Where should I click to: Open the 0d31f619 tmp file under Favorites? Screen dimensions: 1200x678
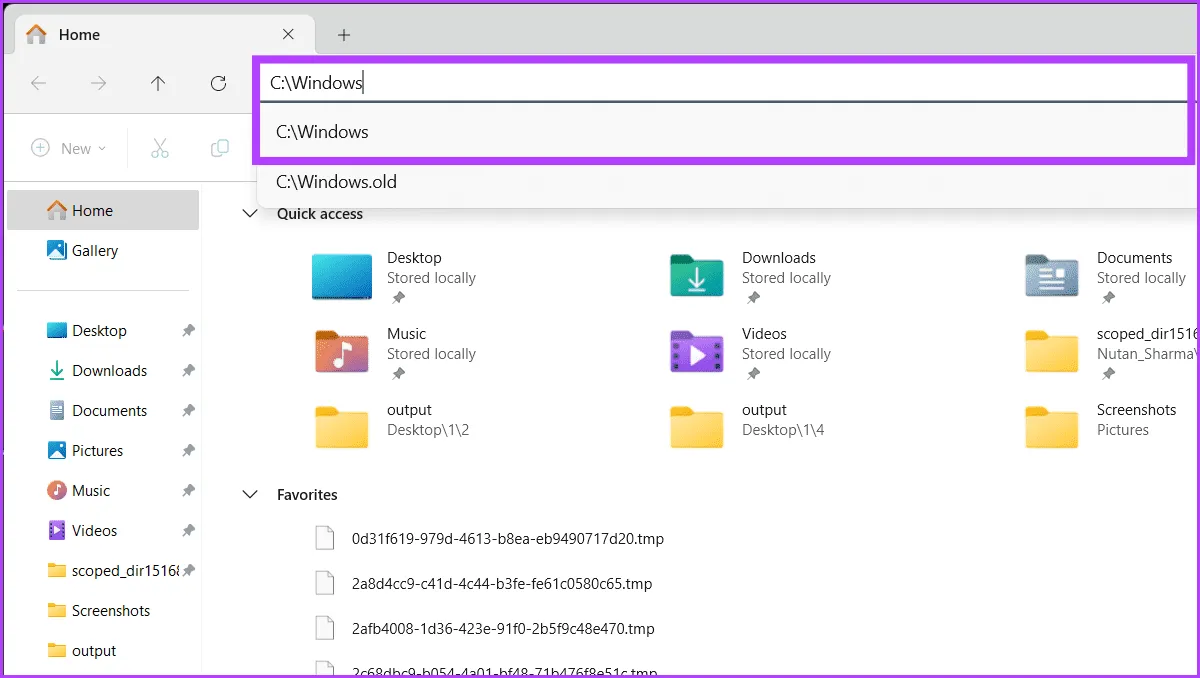point(510,537)
